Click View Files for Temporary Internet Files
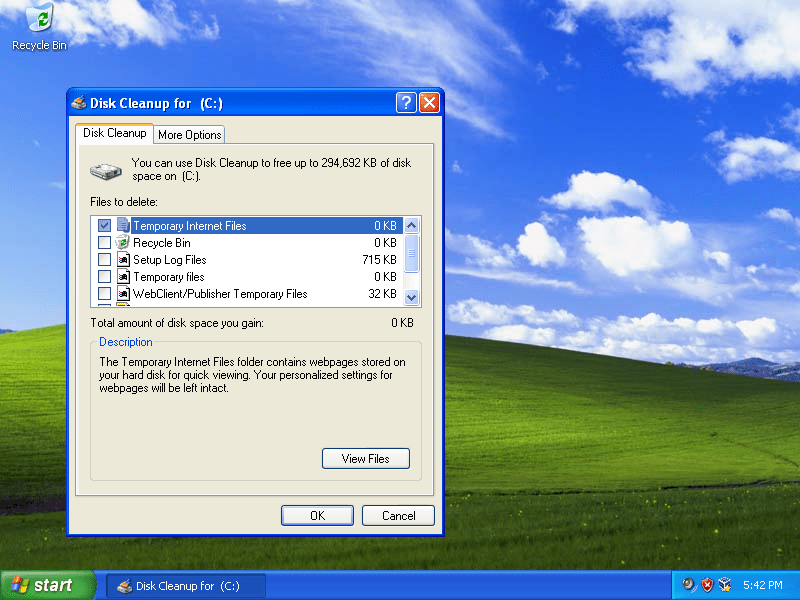Viewport: 800px width, 600px height. coord(365,458)
